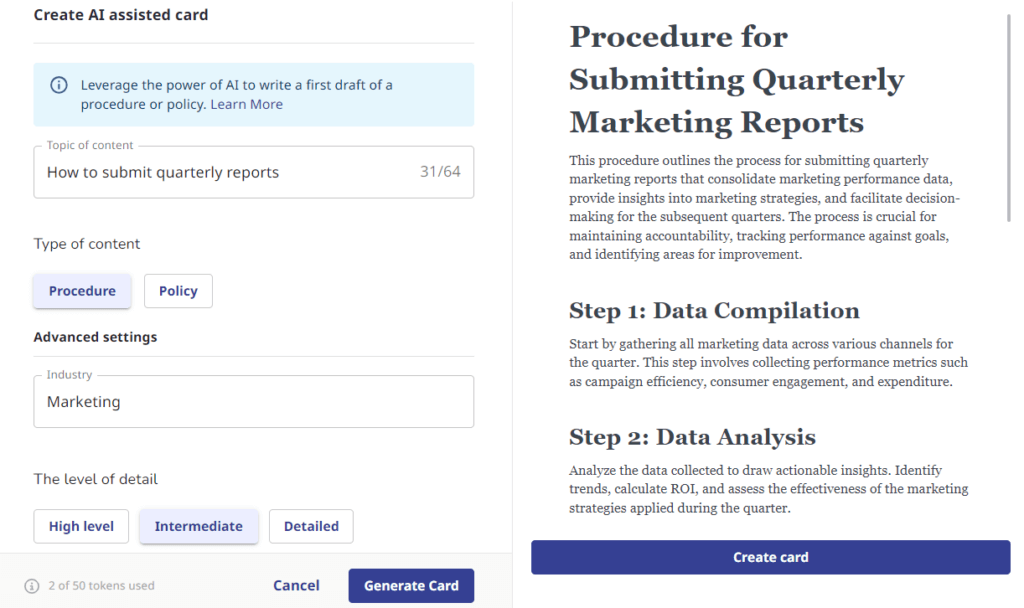Open the Learn More link

click(246, 104)
